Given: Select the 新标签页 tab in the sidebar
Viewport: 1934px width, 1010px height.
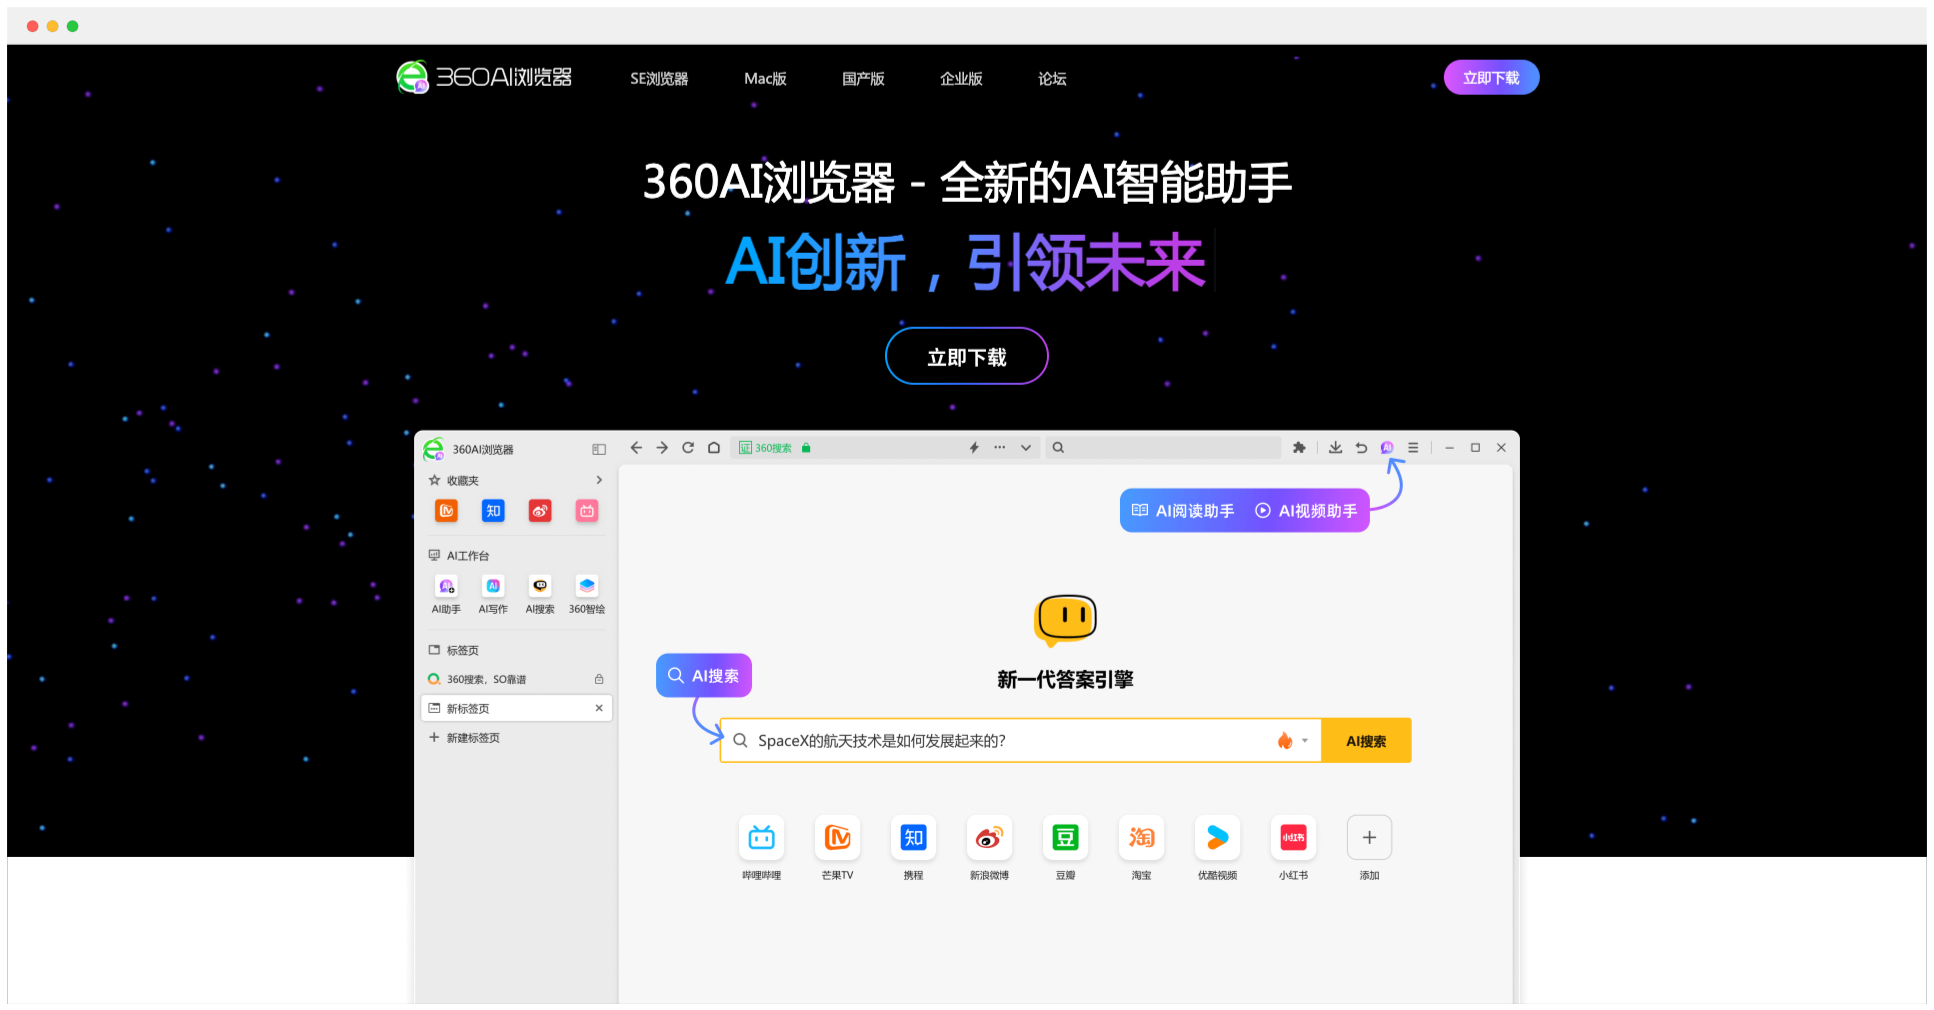Looking at the screenshot, I should [516, 708].
